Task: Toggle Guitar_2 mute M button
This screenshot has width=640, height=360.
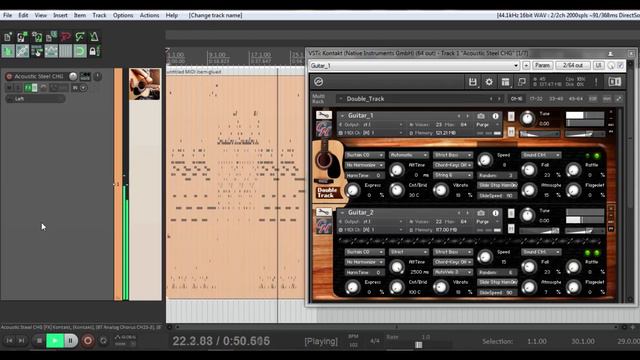Action: click(511, 229)
